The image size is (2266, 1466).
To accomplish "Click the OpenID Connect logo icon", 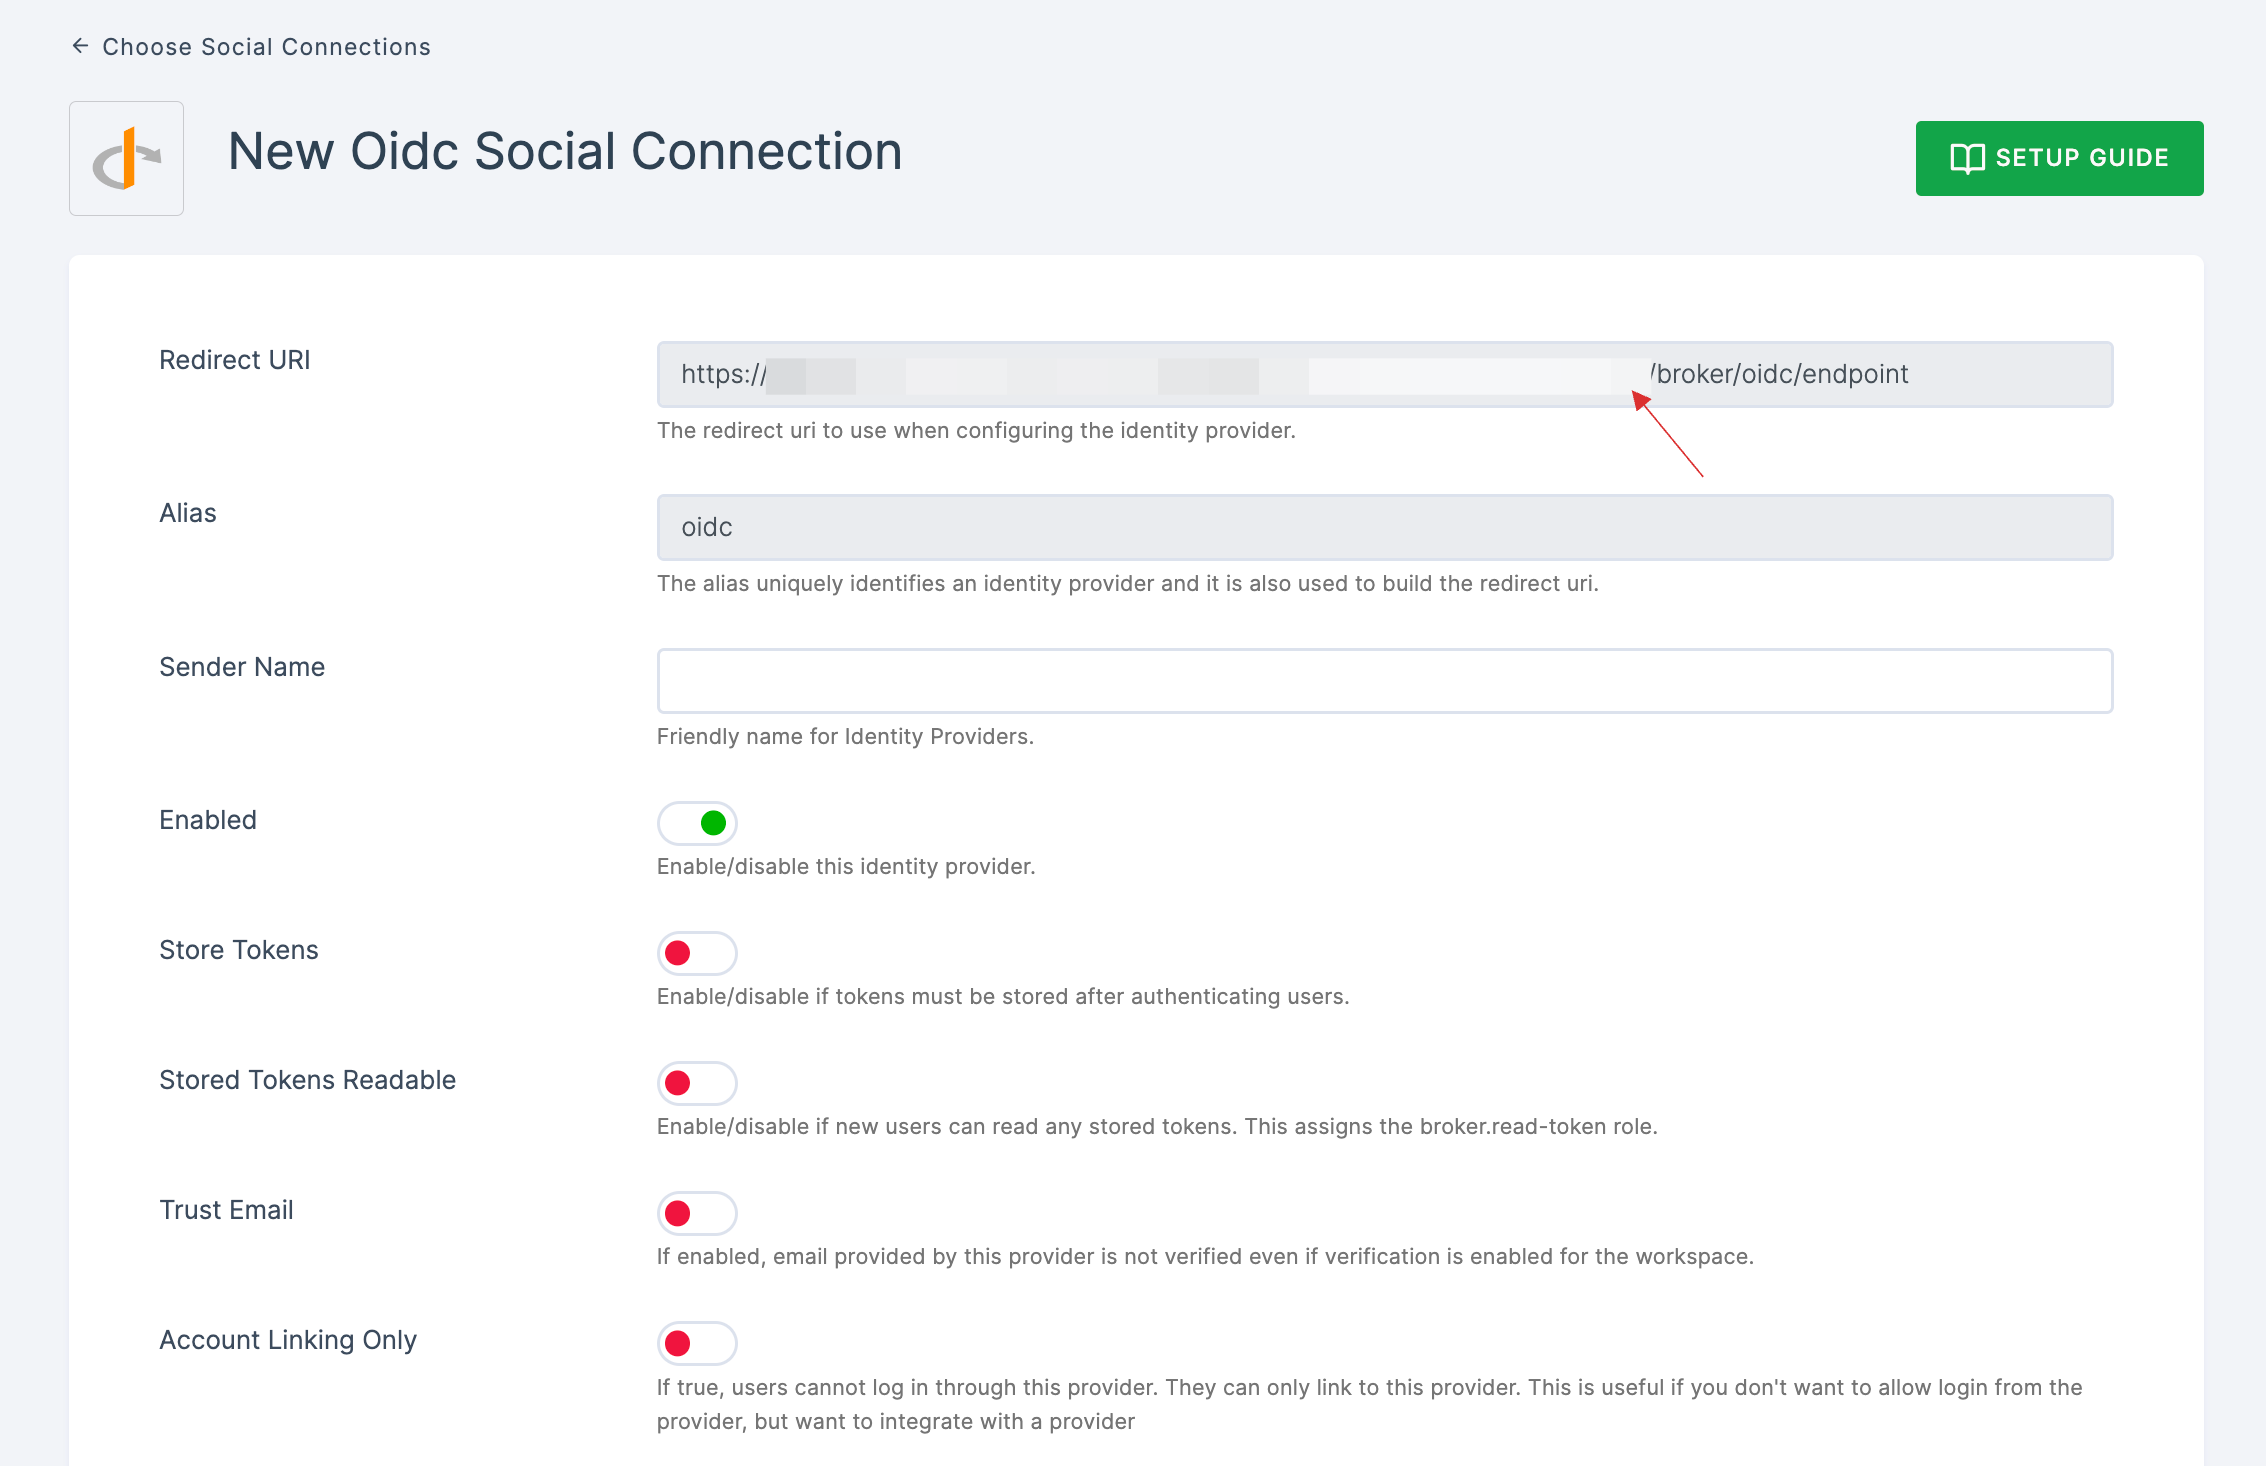I will point(126,158).
